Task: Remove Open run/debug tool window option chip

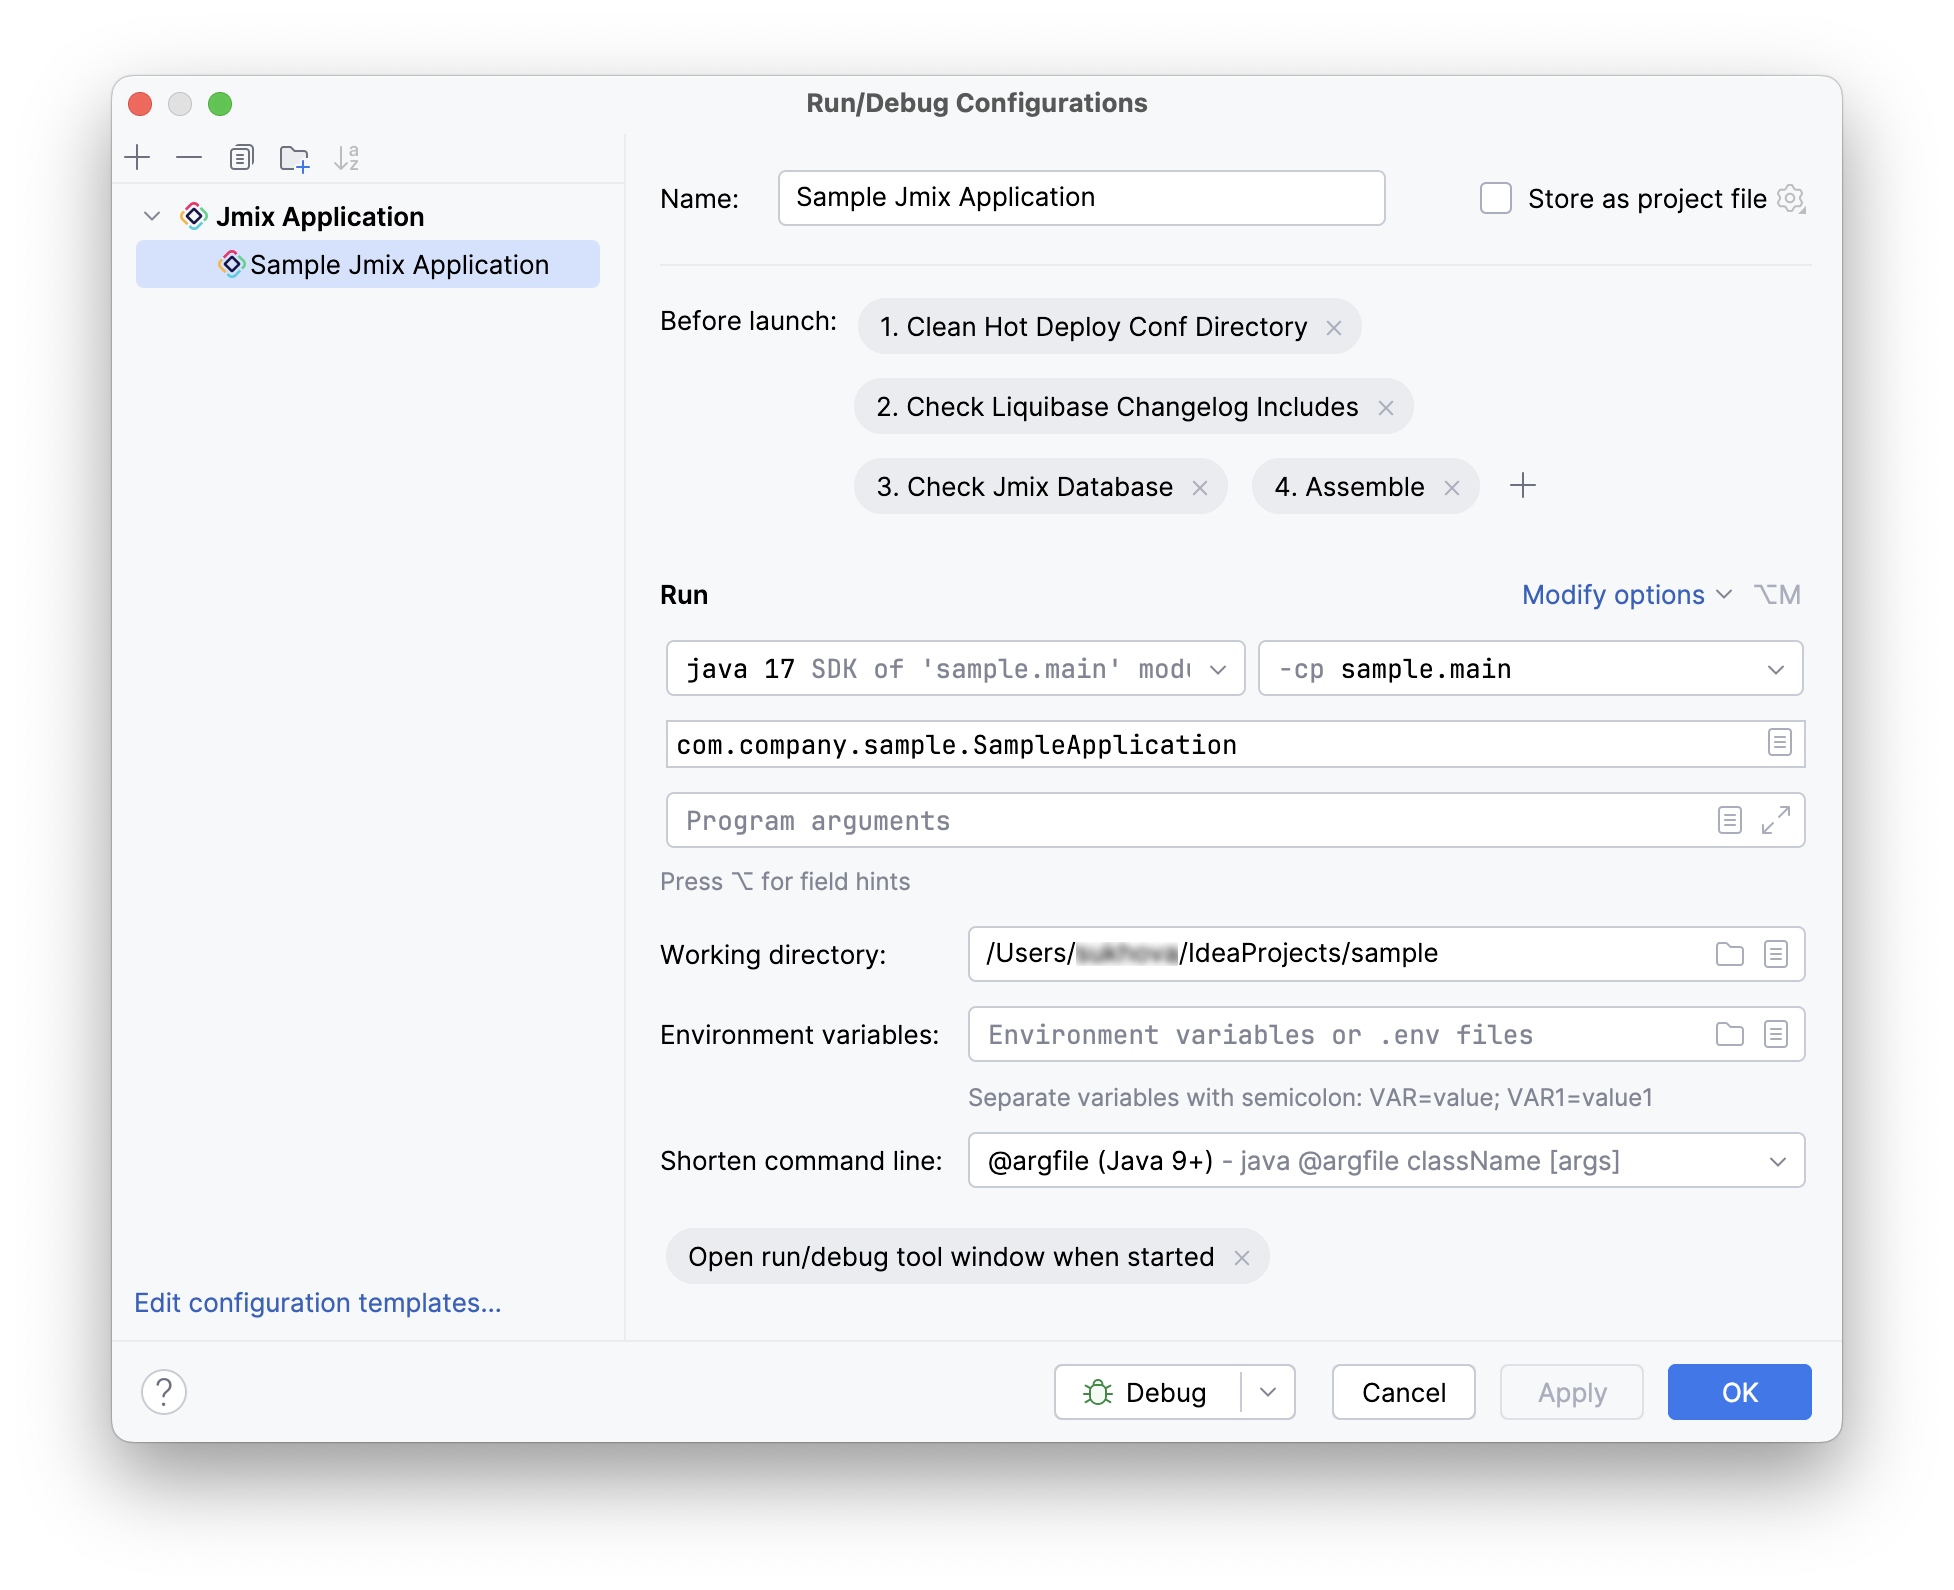Action: pos(1242,1258)
